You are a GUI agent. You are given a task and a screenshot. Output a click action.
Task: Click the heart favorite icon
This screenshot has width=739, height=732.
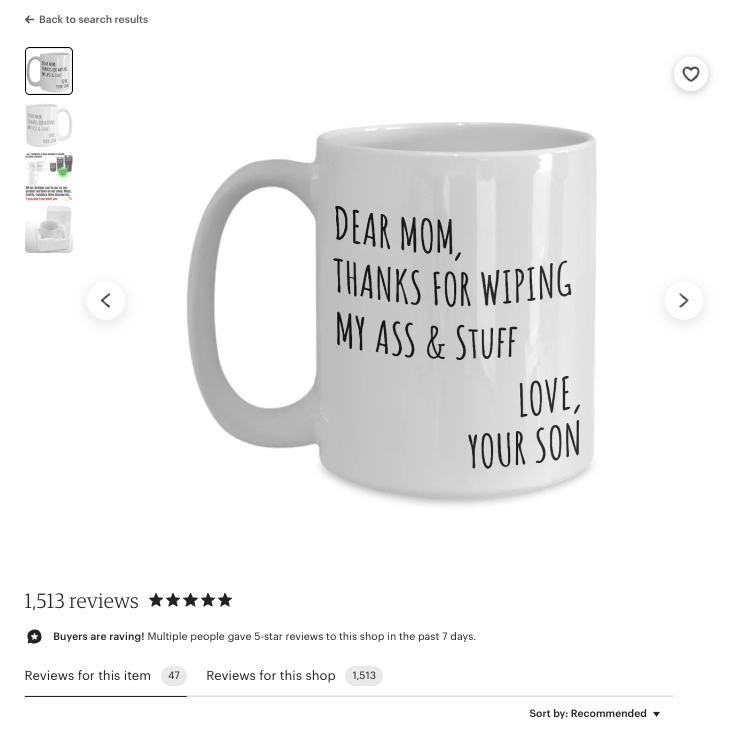690,74
